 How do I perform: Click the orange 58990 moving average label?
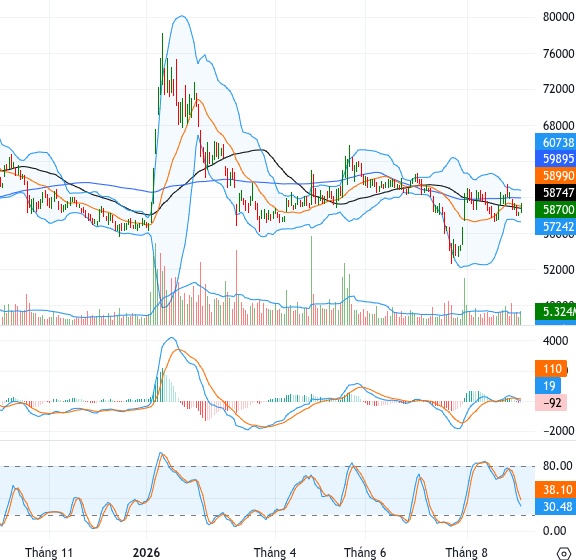[555, 176]
